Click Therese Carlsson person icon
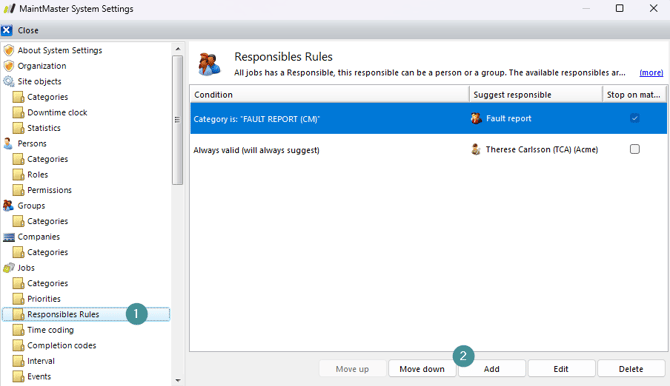The width and height of the screenshot is (670, 386). 476,150
